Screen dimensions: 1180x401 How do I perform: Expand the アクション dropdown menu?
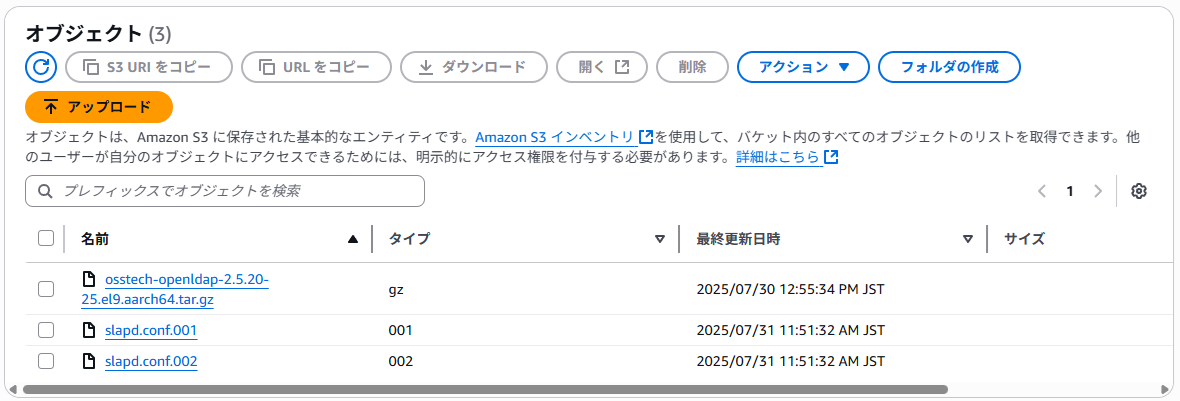click(x=804, y=67)
